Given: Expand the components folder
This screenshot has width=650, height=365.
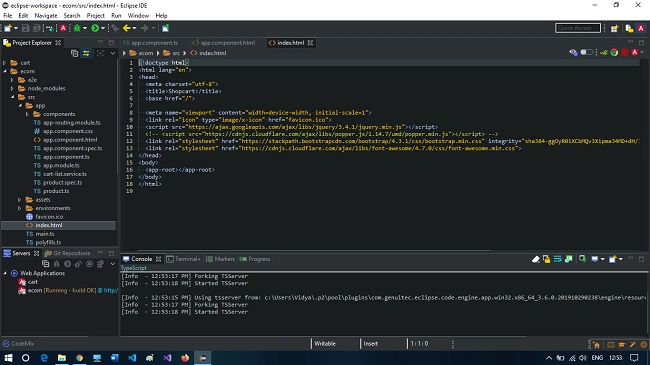Looking at the screenshot, I should 27,114.
